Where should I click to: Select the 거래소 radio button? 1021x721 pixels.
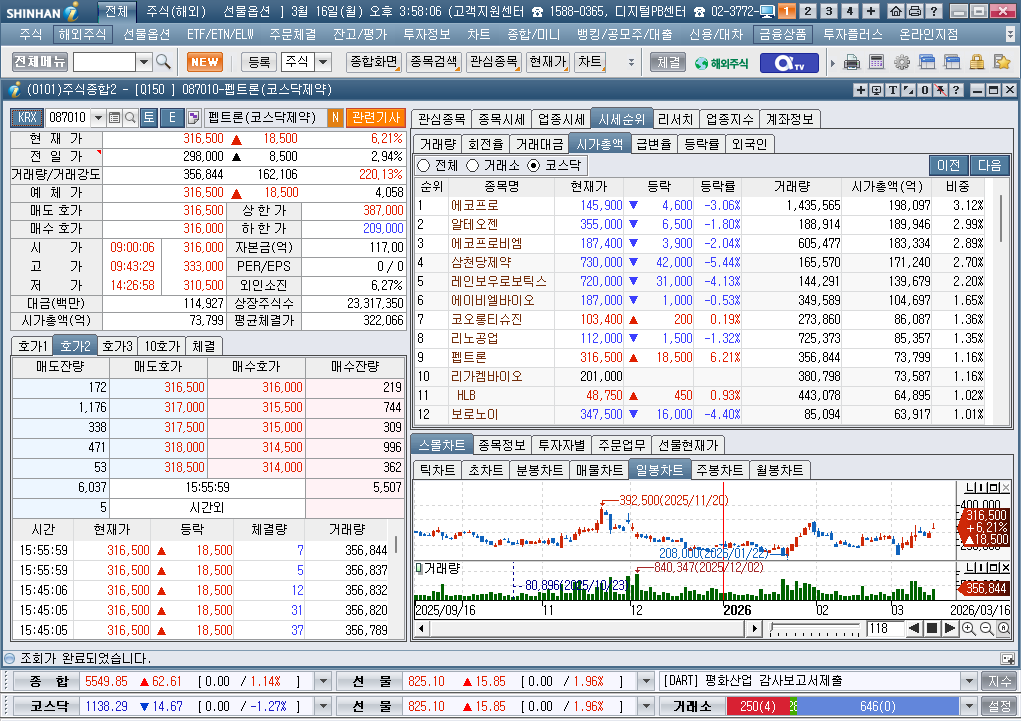point(473,165)
